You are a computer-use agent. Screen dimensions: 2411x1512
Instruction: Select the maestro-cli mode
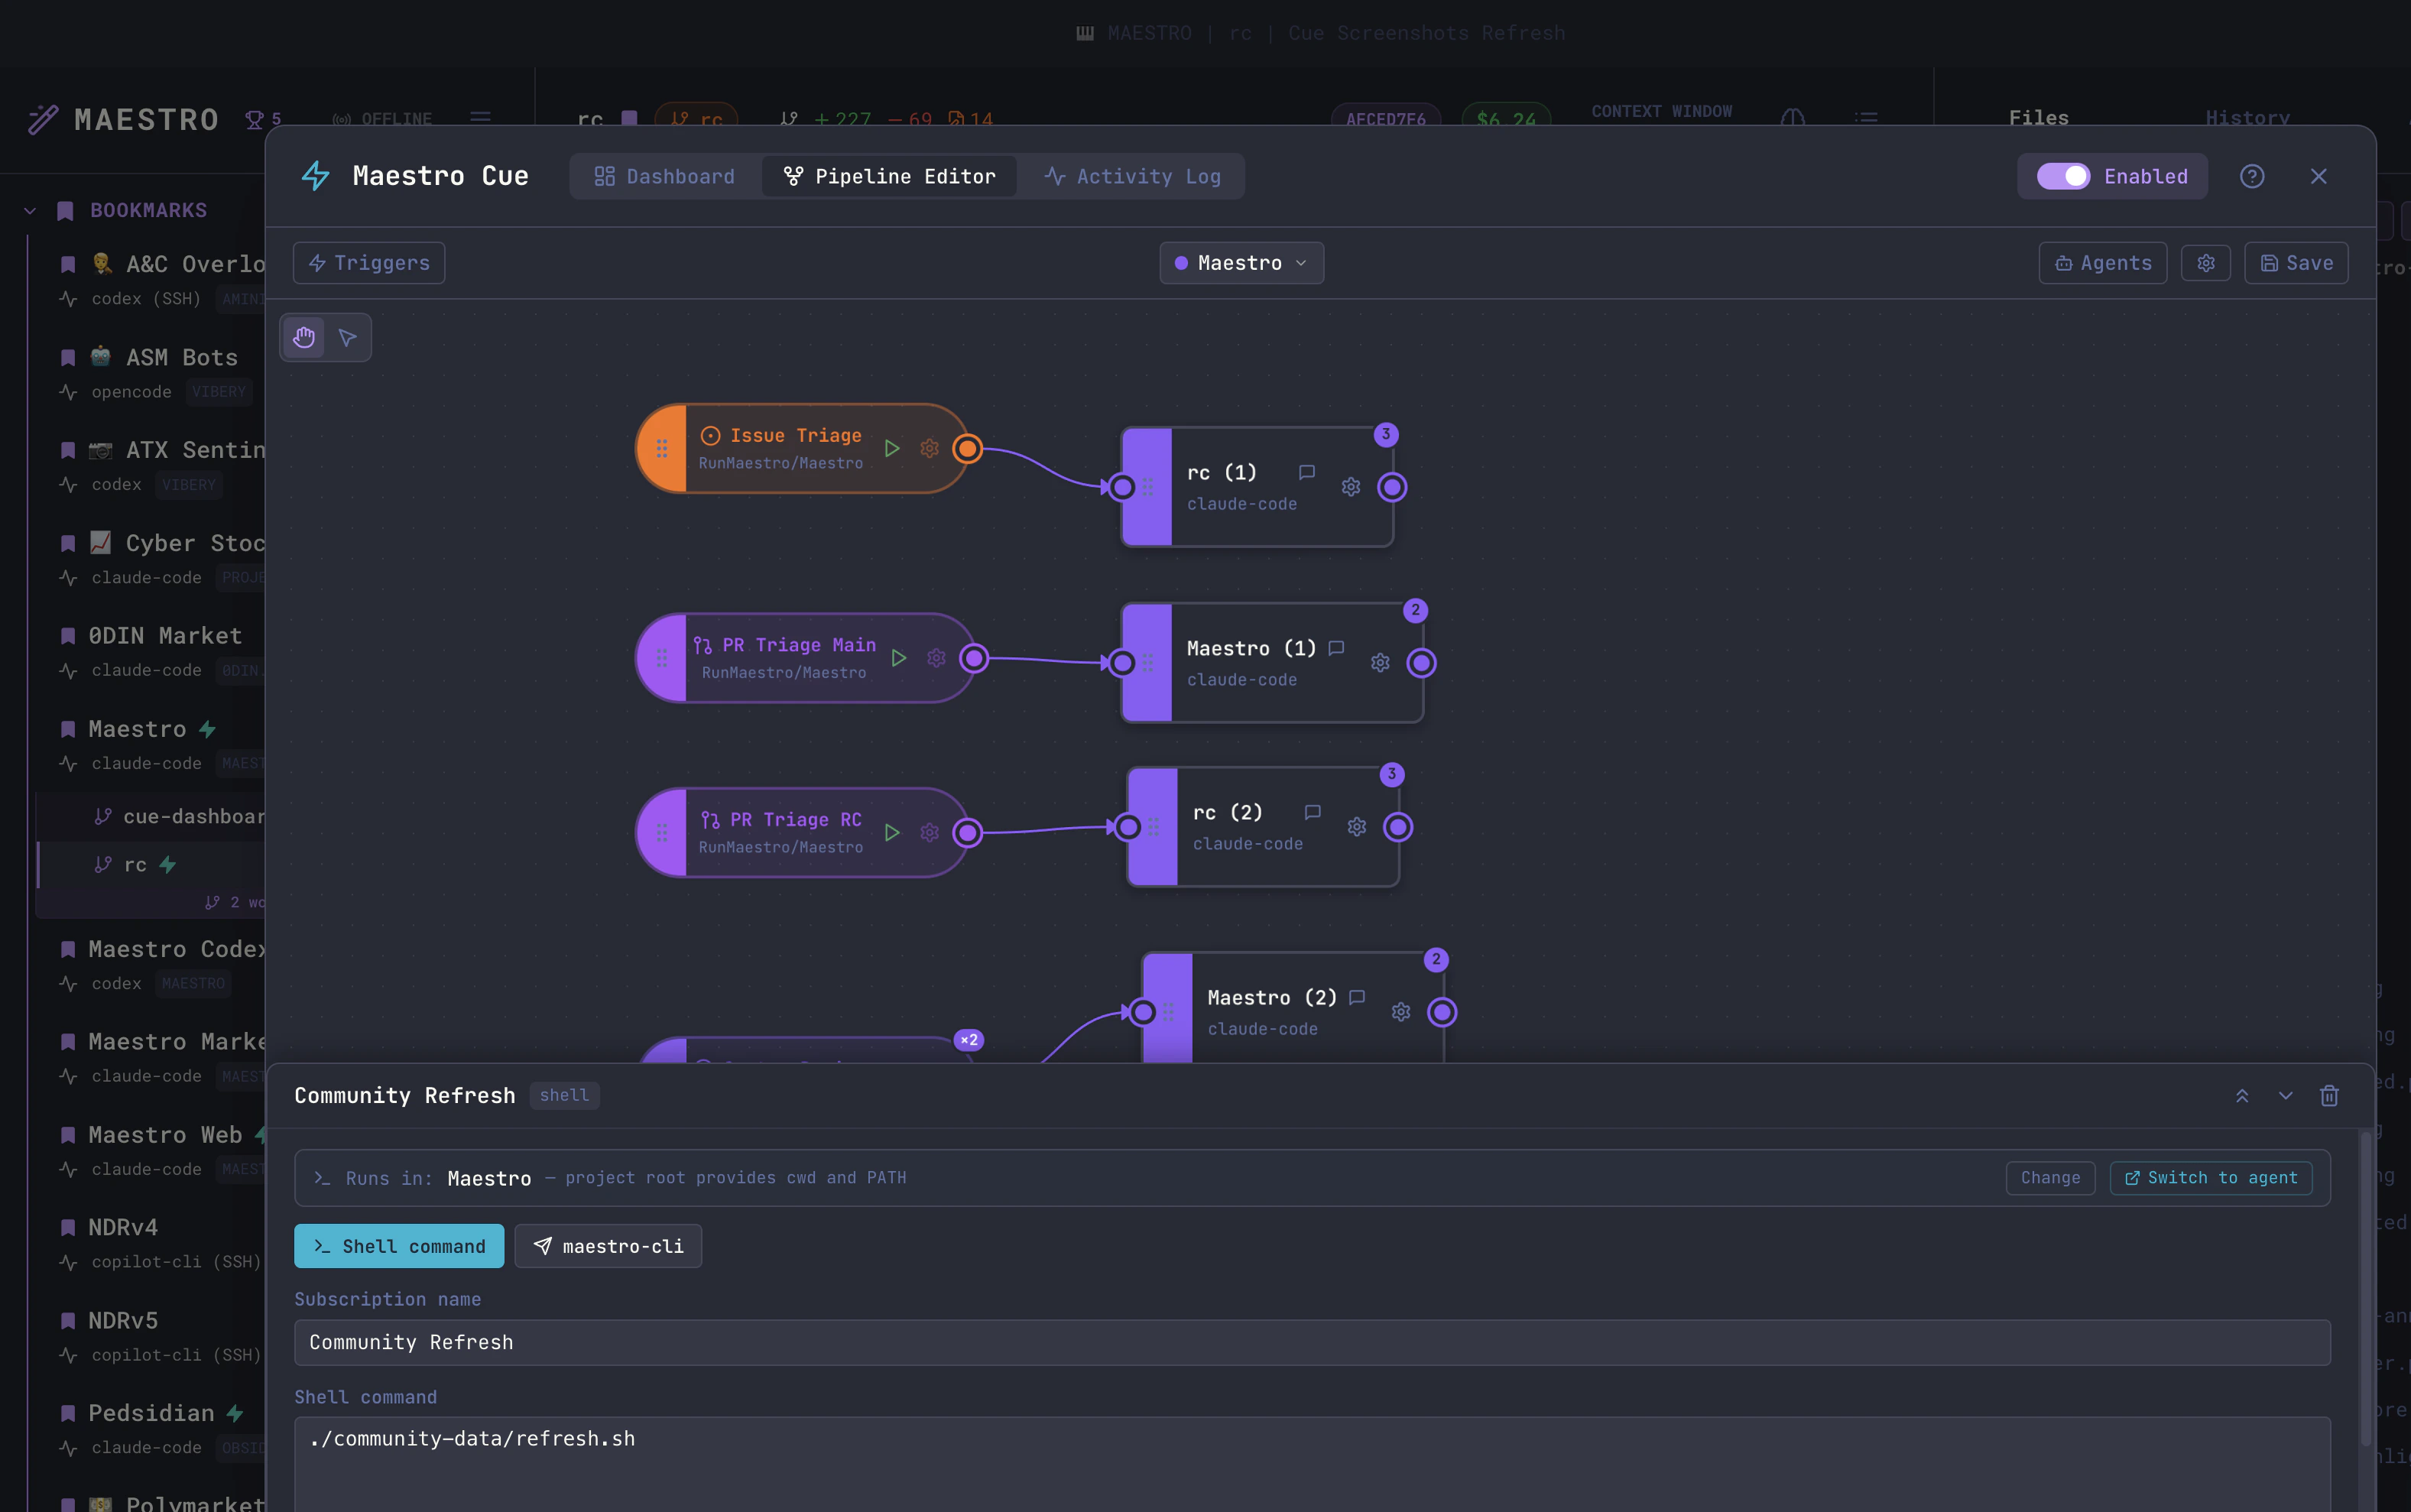608,1246
